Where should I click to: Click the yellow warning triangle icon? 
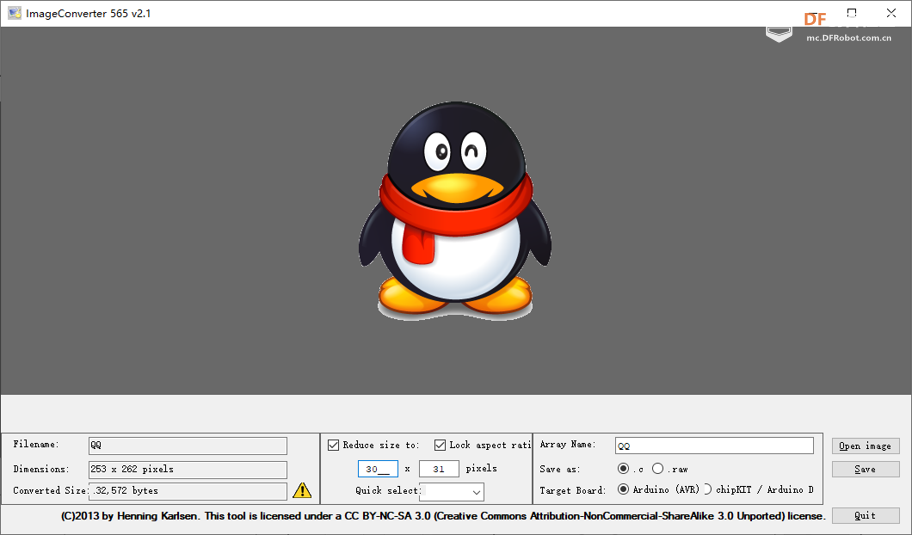click(x=302, y=490)
